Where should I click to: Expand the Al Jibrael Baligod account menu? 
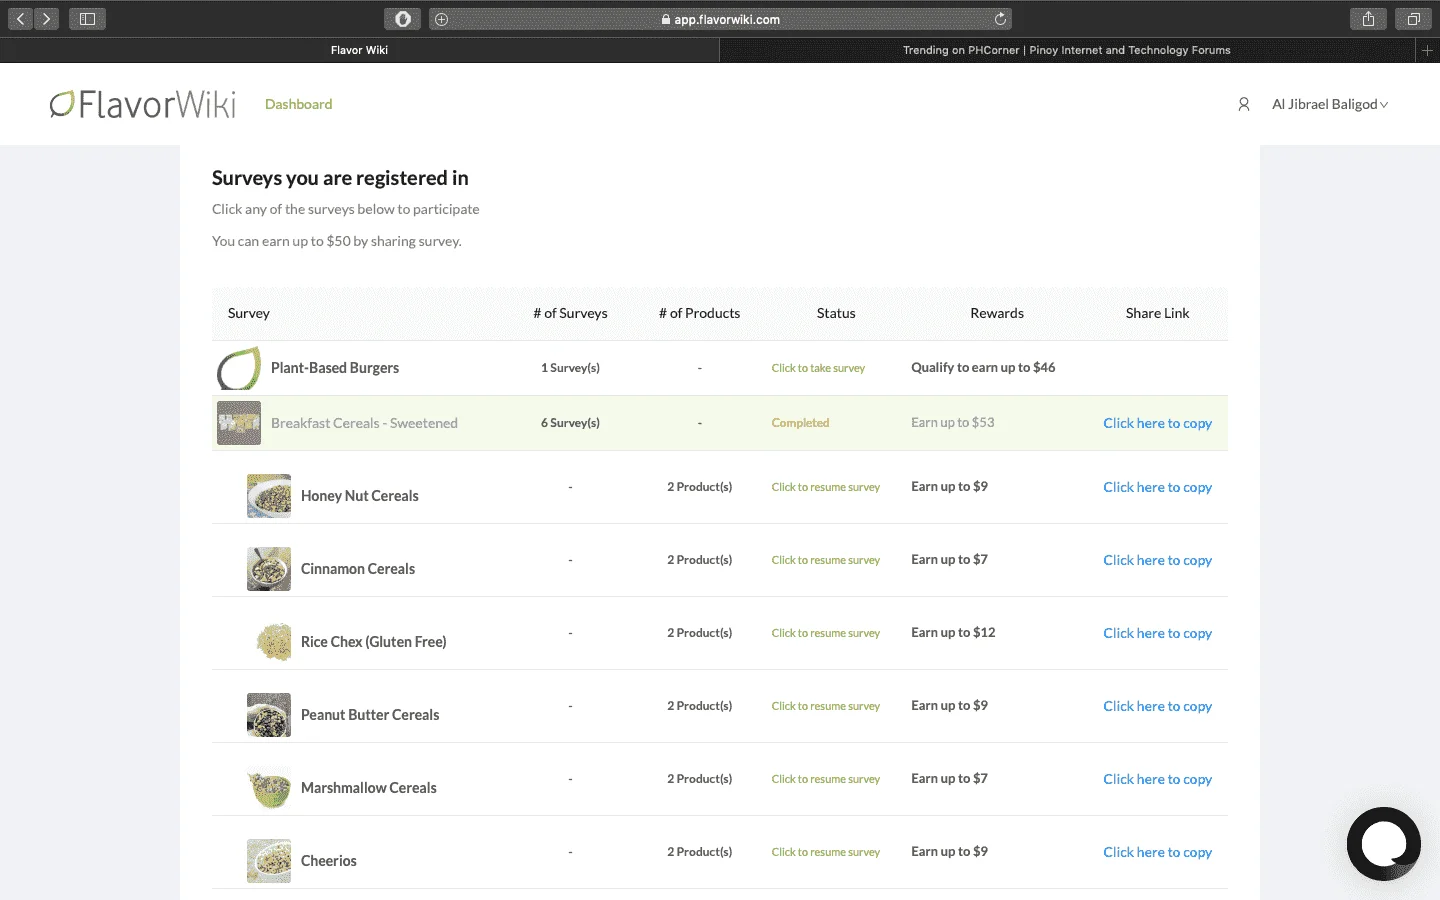pyautogui.click(x=1330, y=104)
